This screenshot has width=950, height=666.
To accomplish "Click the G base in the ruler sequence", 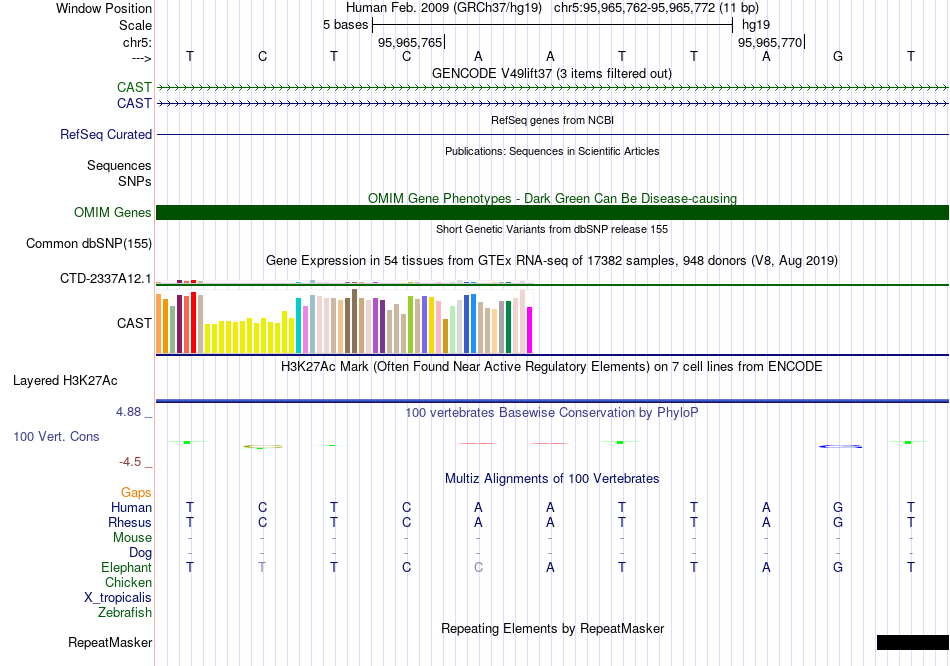I will 838,56.
